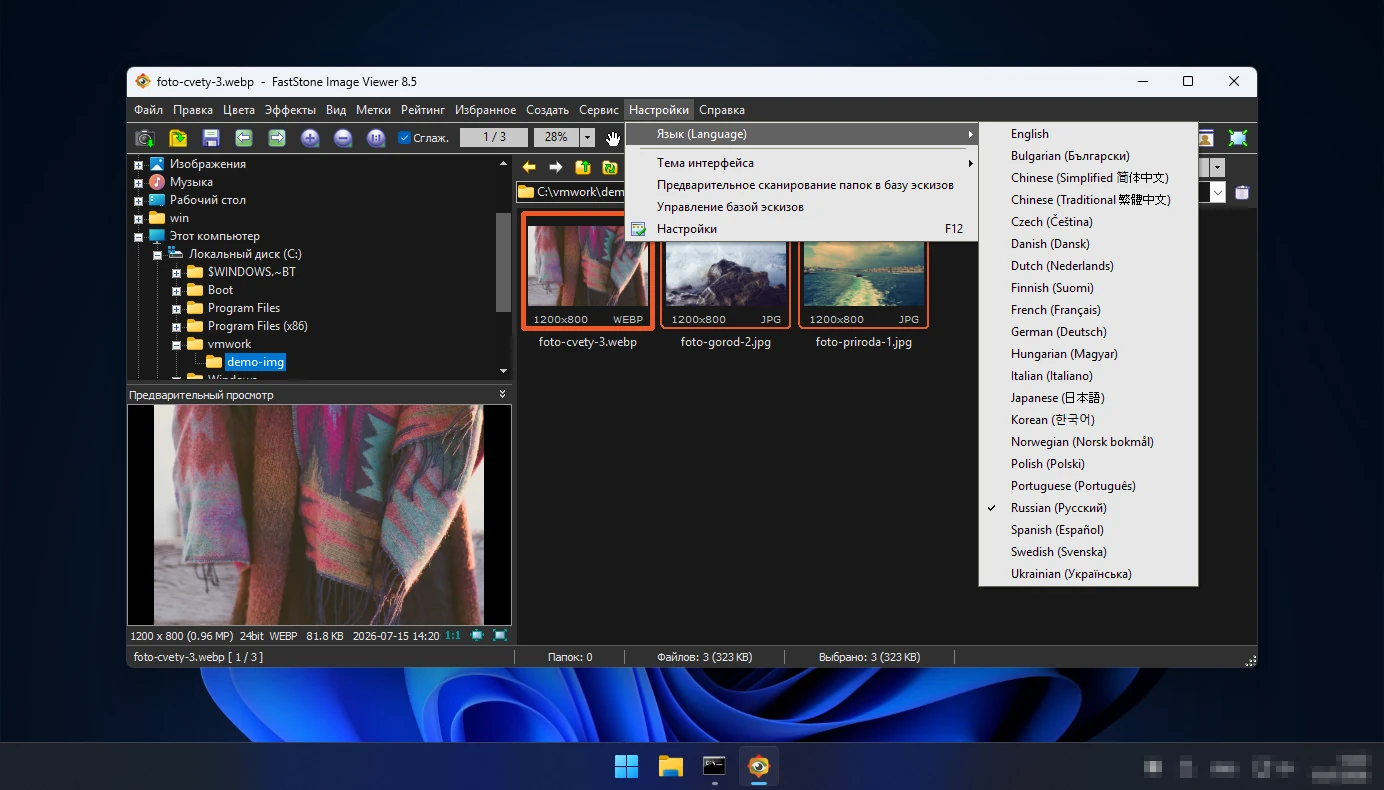The width and height of the screenshot is (1384, 790).
Task: Click the white forward arrow in browser toolbar
Action: click(x=556, y=167)
